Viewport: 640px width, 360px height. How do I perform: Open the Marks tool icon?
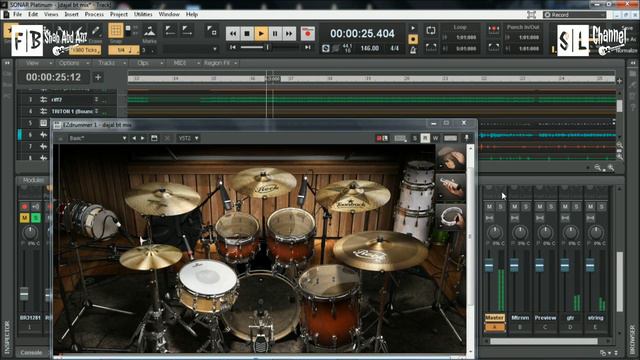point(149,31)
